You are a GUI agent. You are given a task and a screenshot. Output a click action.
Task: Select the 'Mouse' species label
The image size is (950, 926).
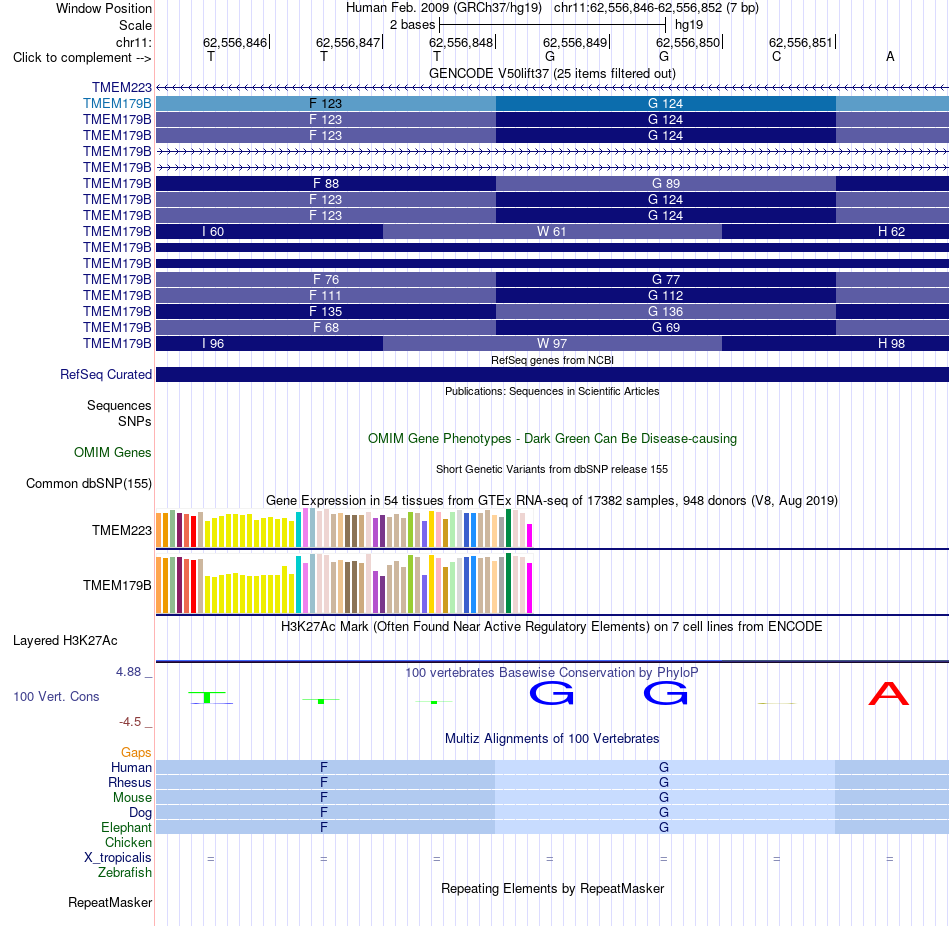[x=132, y=798]
